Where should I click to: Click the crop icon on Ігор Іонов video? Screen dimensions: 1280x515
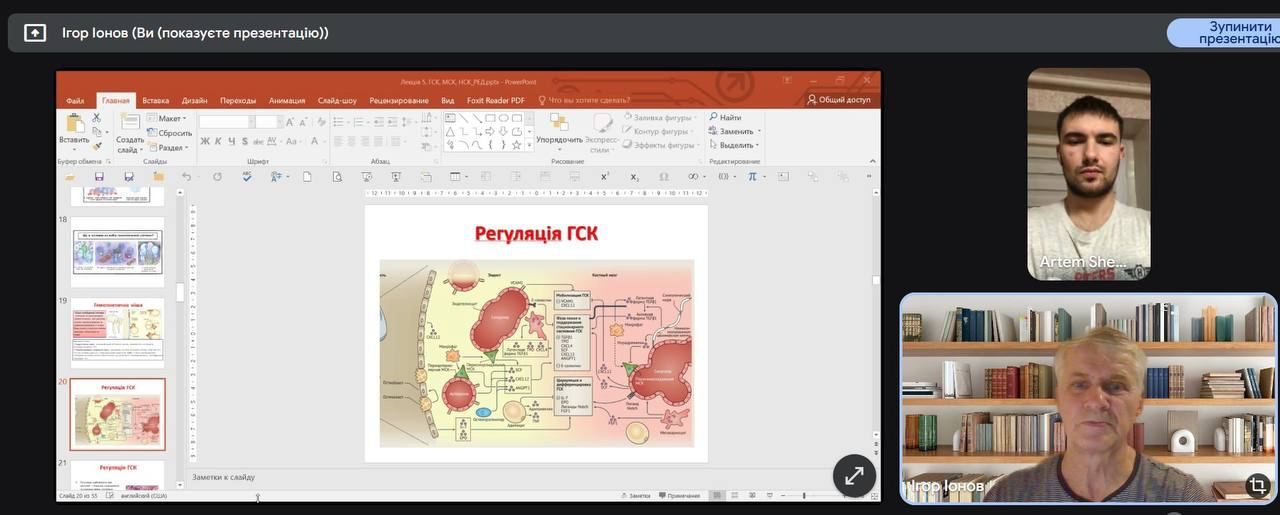pyautogui.click(x=1257, y=486)
